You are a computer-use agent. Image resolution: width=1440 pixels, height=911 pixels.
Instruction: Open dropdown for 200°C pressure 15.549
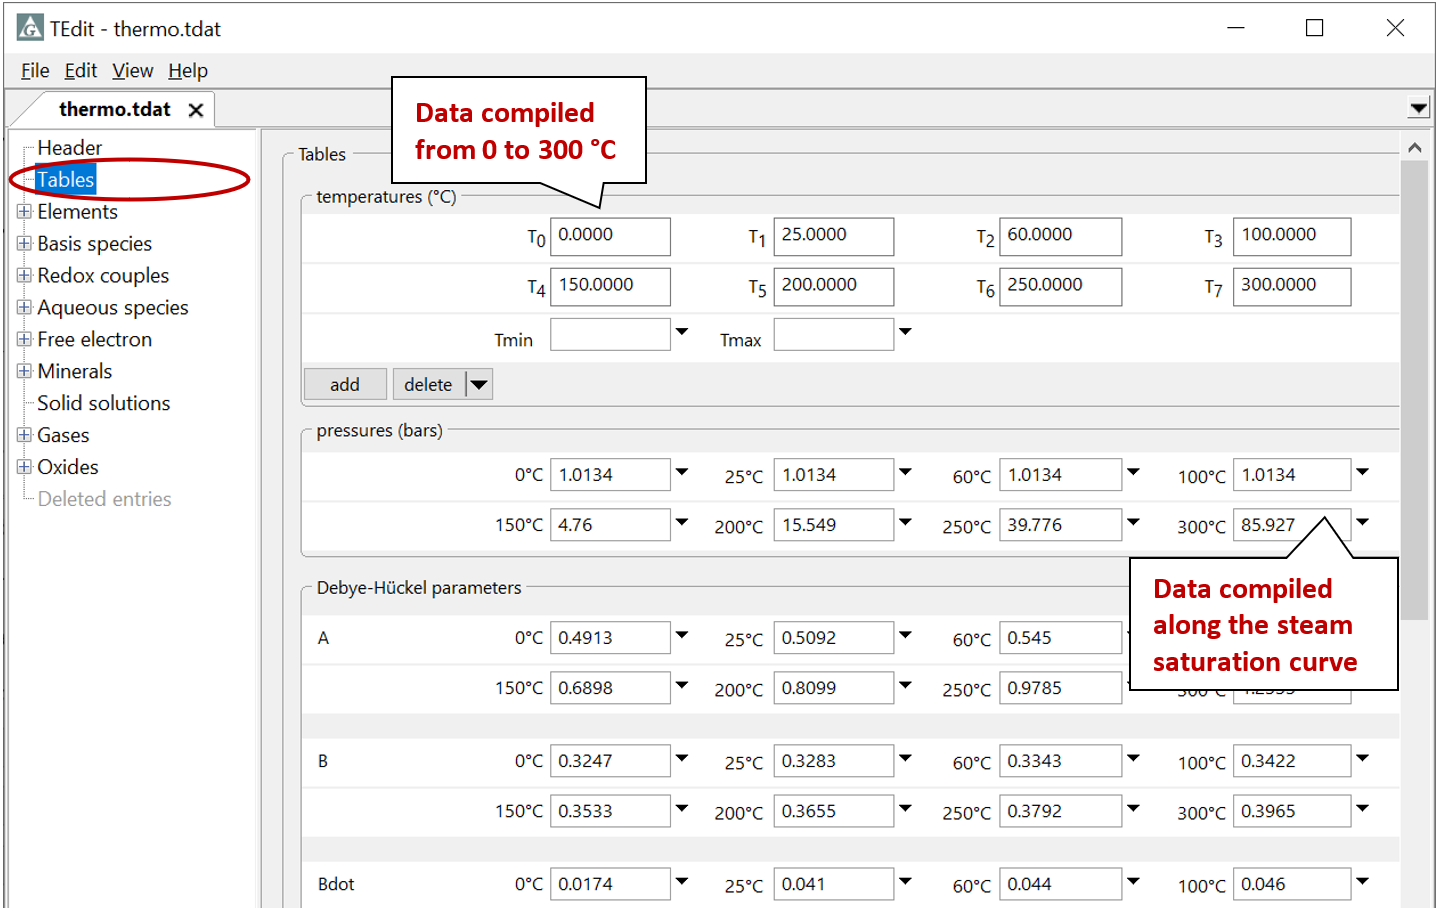click(x=906, y=522)
